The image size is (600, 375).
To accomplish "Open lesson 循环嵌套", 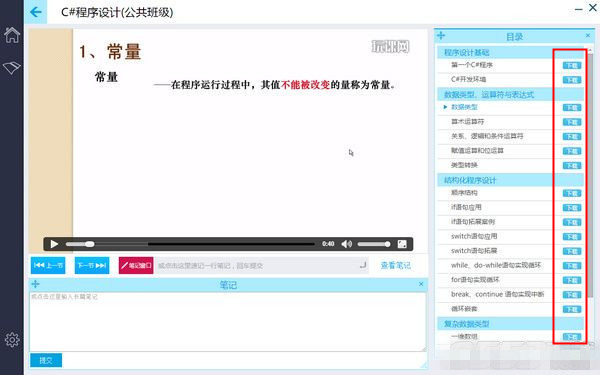I will (464, 308).
